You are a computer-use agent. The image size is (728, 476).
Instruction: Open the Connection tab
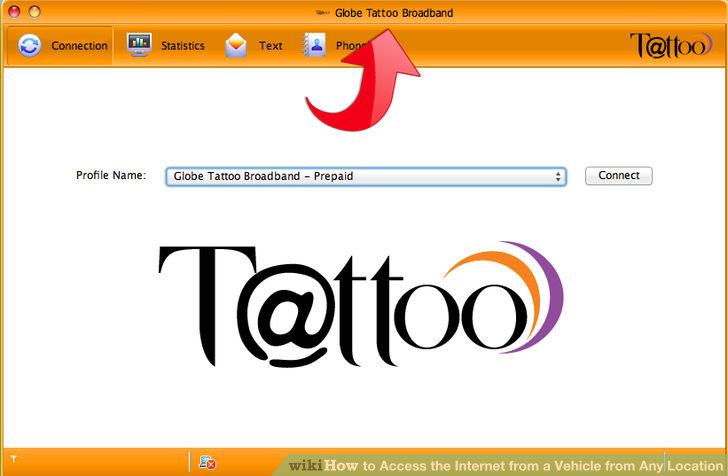coord(60,46)
